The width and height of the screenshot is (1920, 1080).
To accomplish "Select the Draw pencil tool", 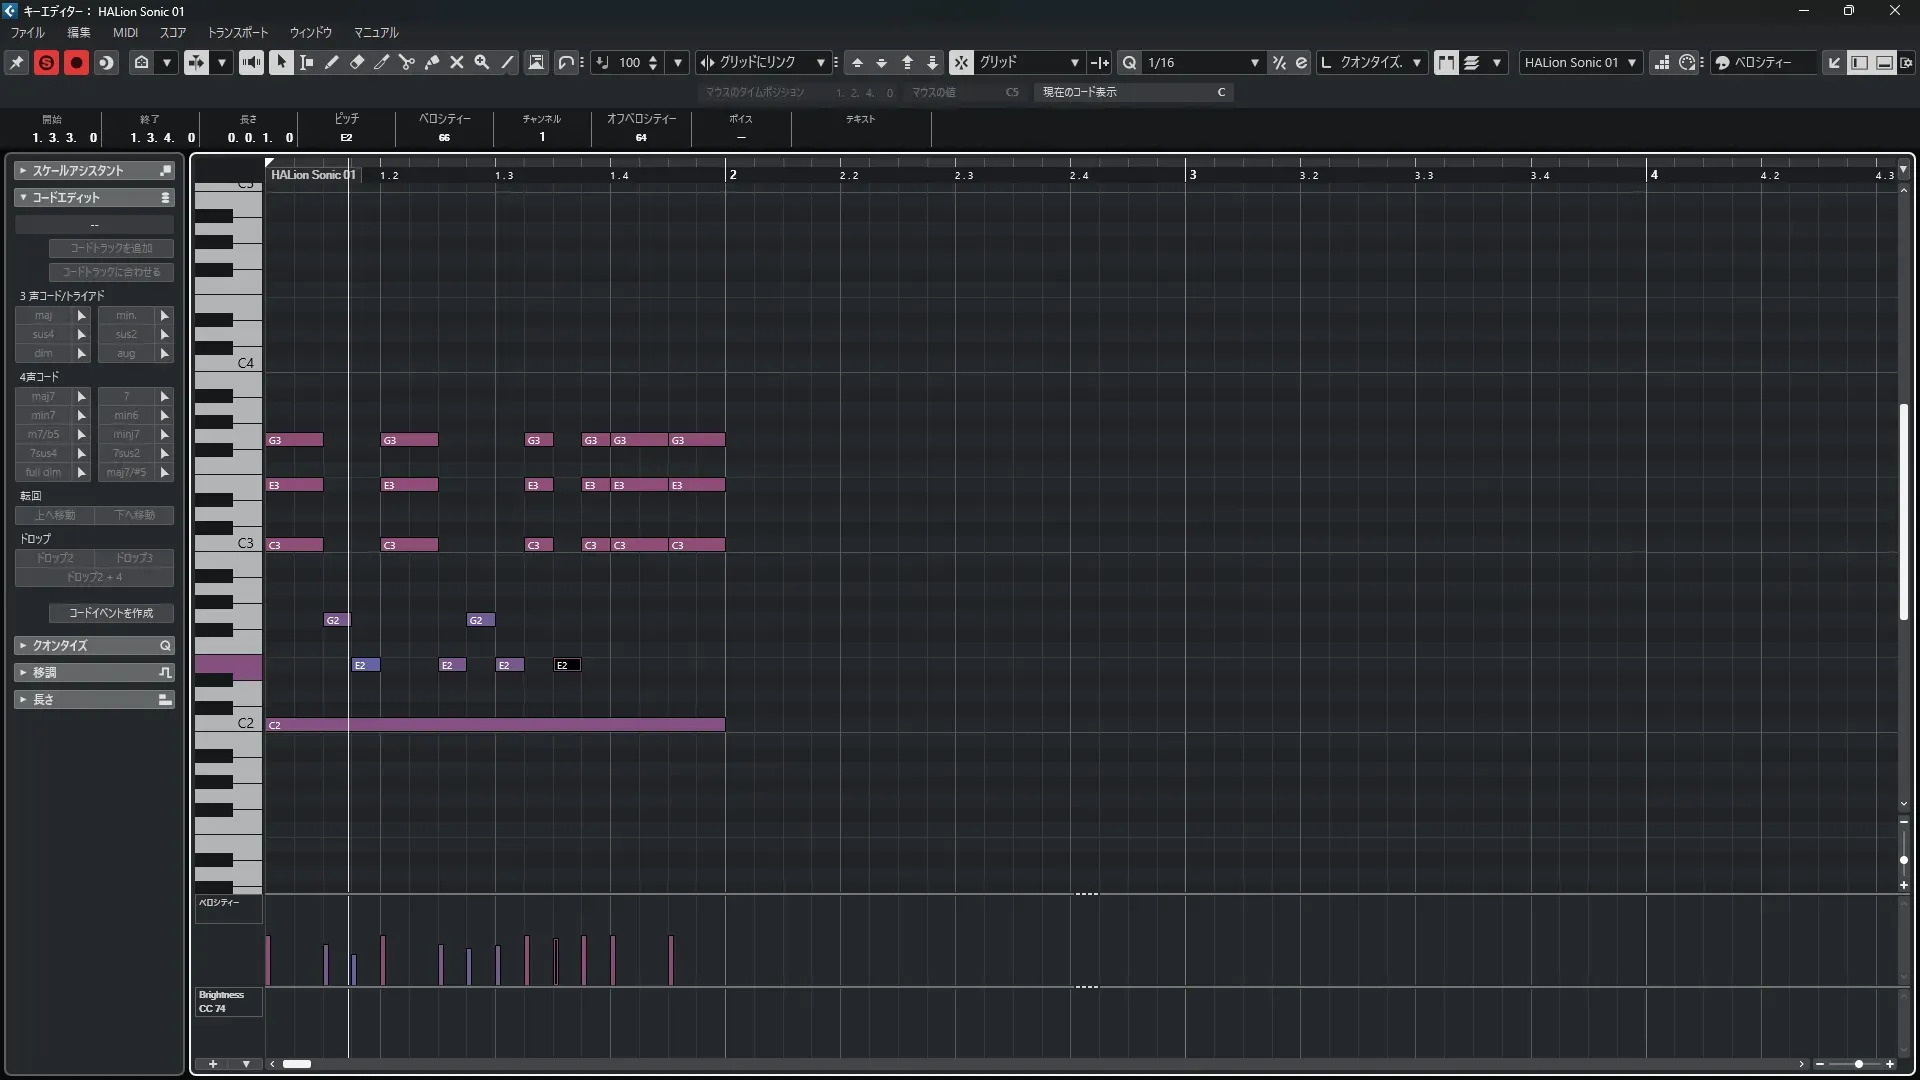I will coord(332,62).
